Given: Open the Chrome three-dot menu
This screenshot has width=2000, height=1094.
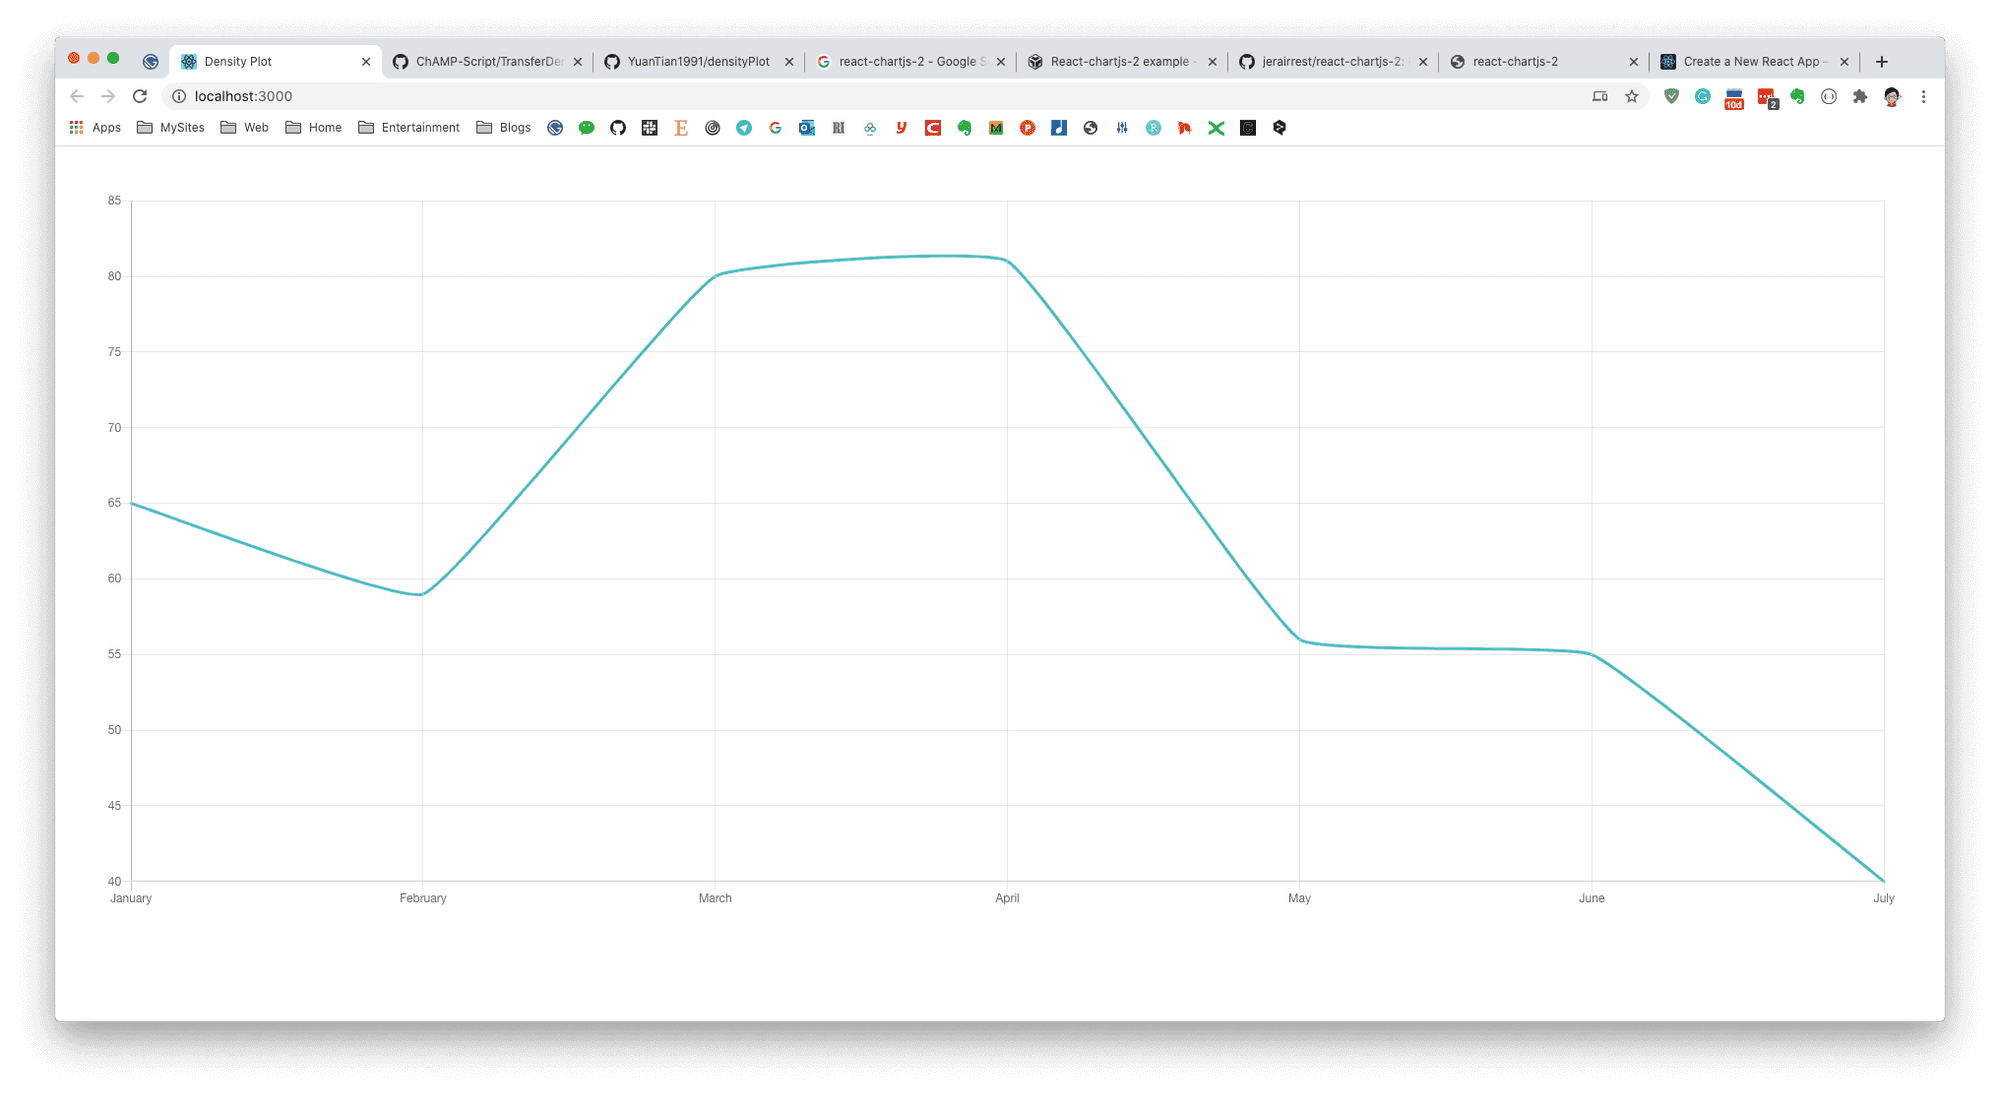Looking at the screenshot, I should click(x=1924, y=96).
